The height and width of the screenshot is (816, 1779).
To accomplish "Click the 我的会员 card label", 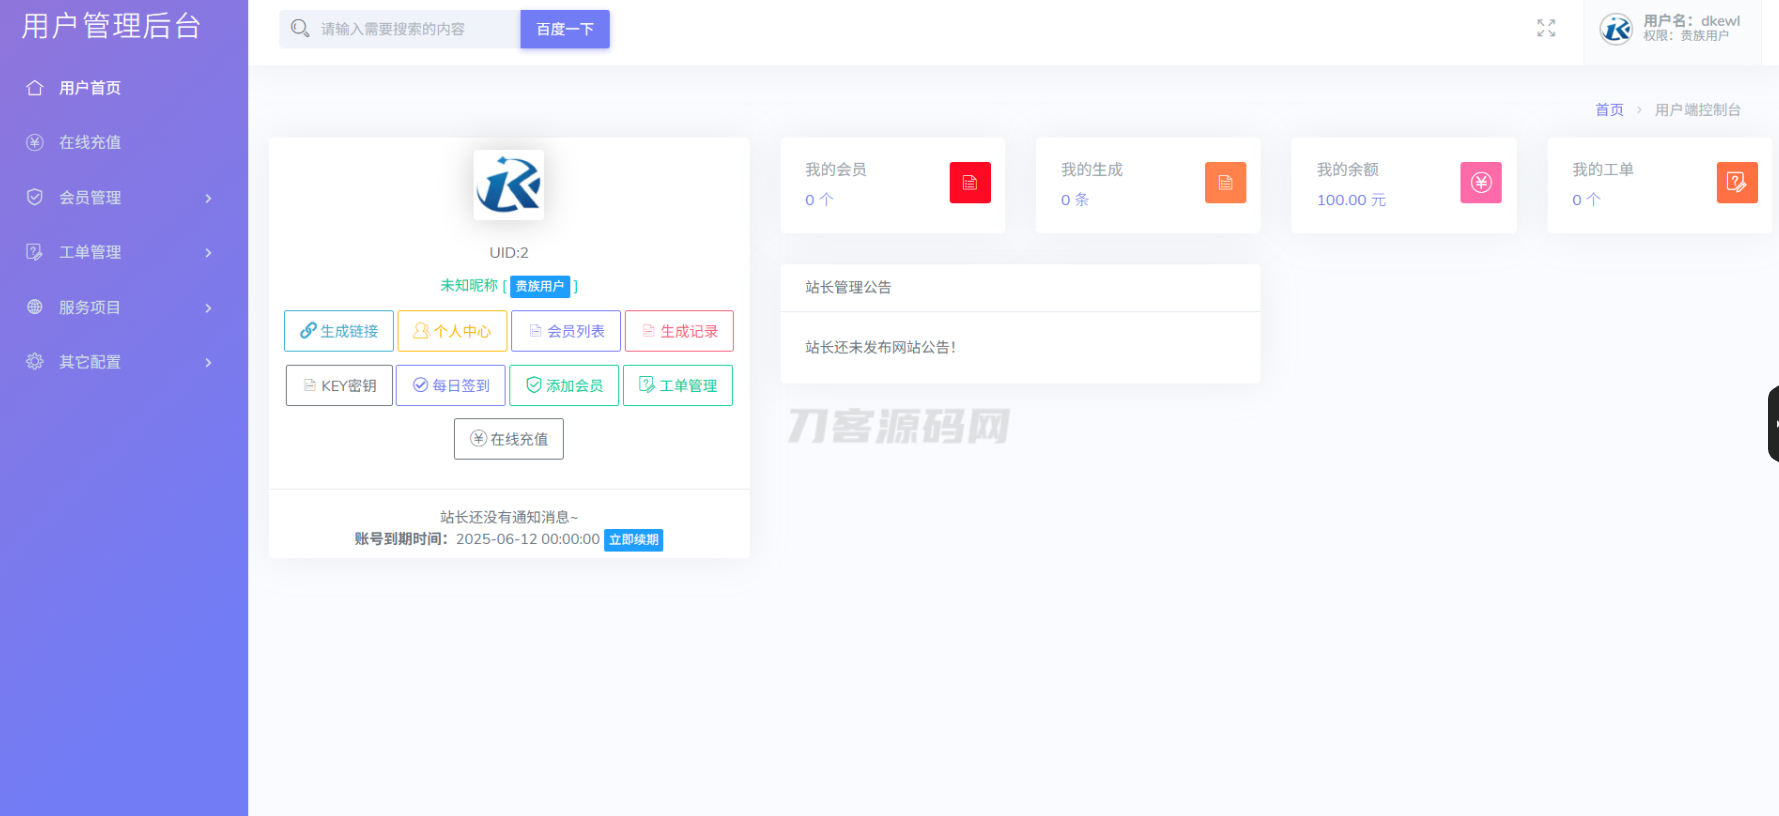I will (836, 170).
